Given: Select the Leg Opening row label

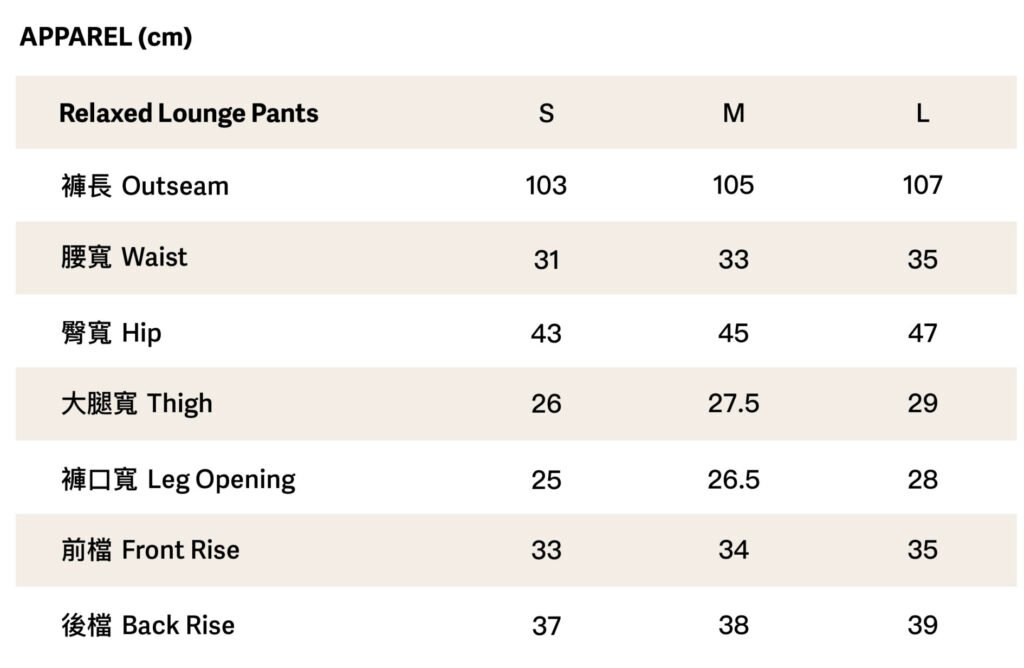Looking at the screenshot, I should pos(178,480).
